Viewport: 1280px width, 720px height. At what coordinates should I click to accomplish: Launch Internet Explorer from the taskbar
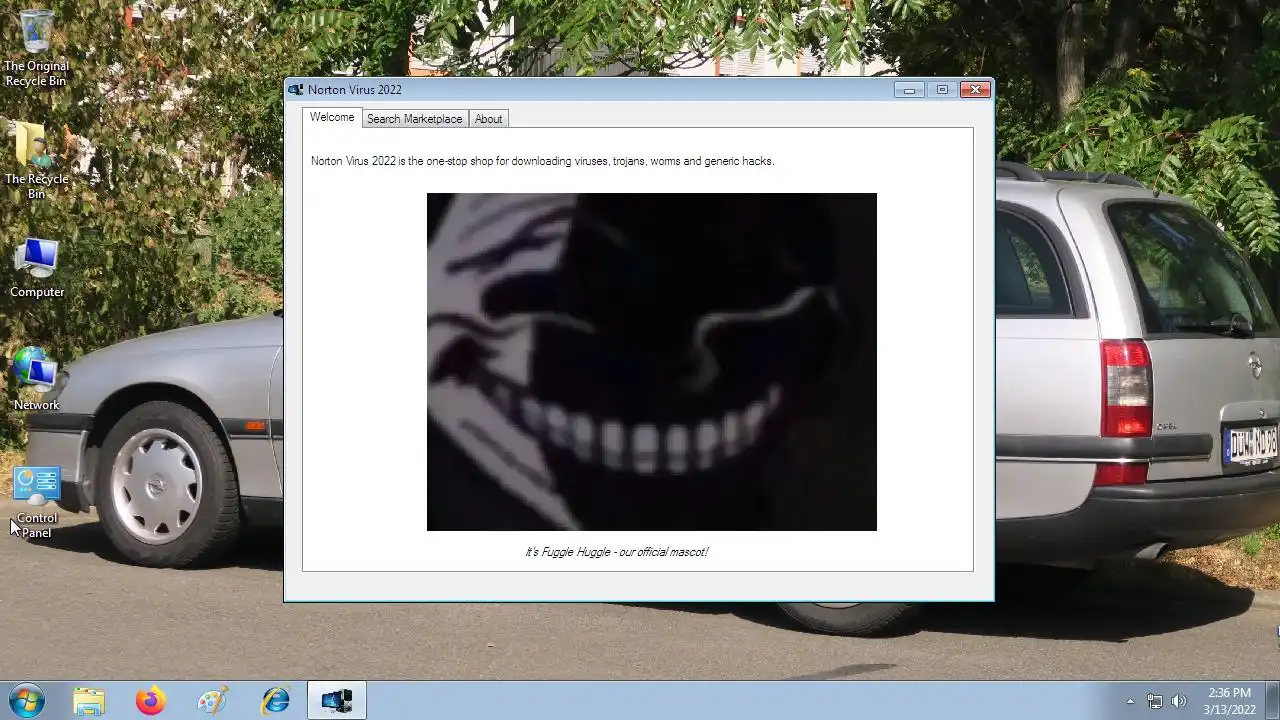point(275,701)
